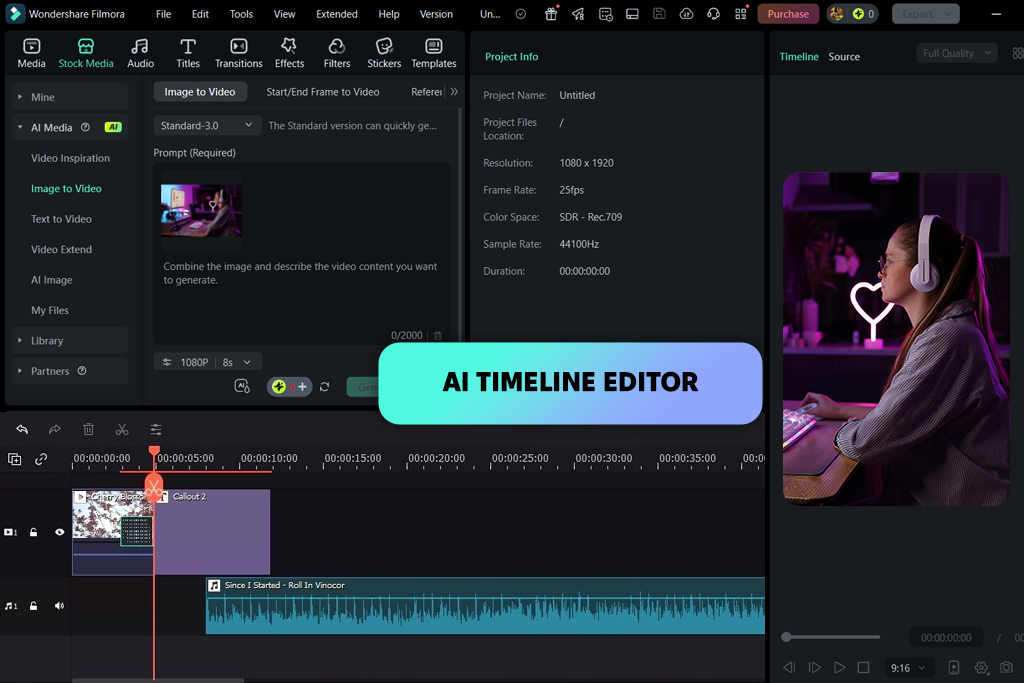Open the Full Quality dropdown
The width and height of the screenshot is (1024, 683).
pyautogui.click(x=957, y=54)
